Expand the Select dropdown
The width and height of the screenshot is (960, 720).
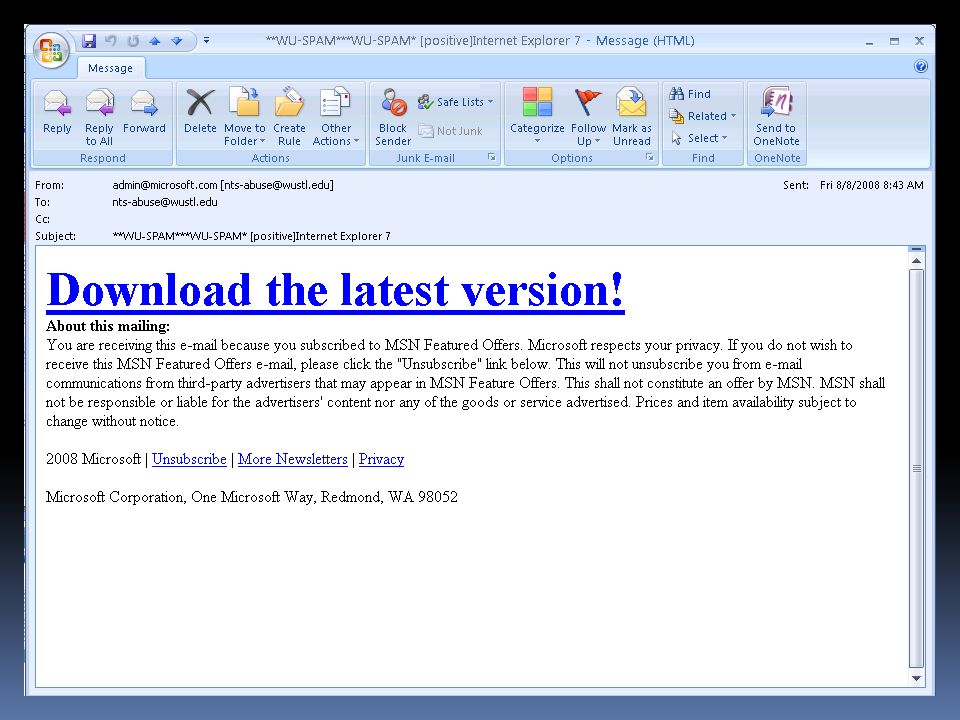pyautogui.click(x=699, y=138)
